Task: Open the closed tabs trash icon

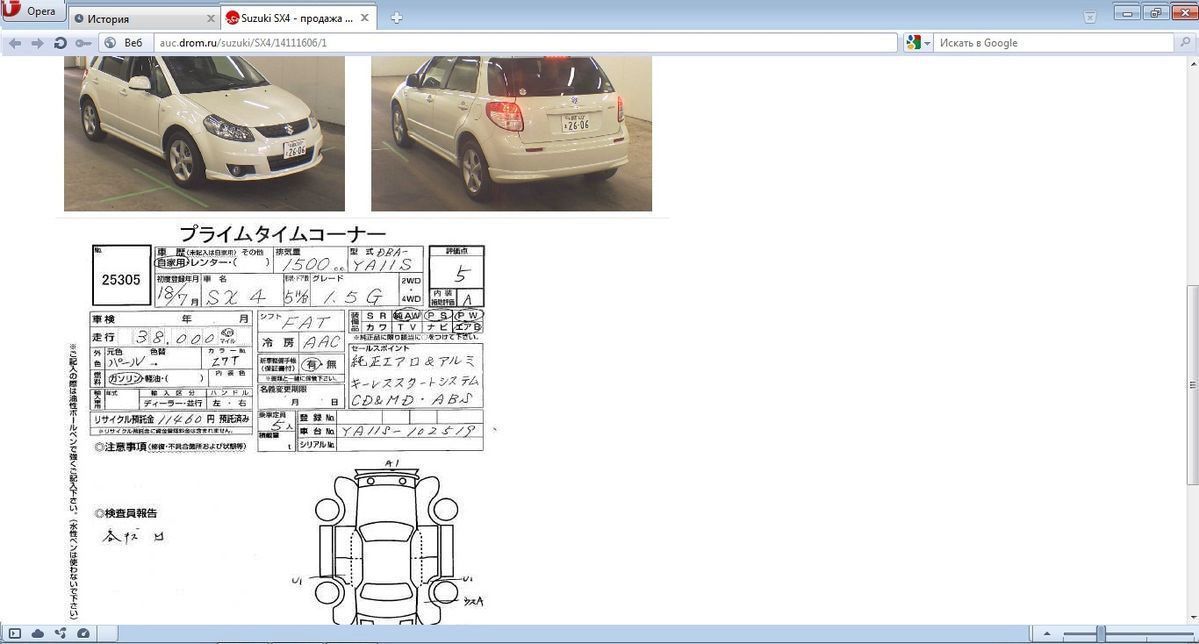Action: coord(1090,16)
